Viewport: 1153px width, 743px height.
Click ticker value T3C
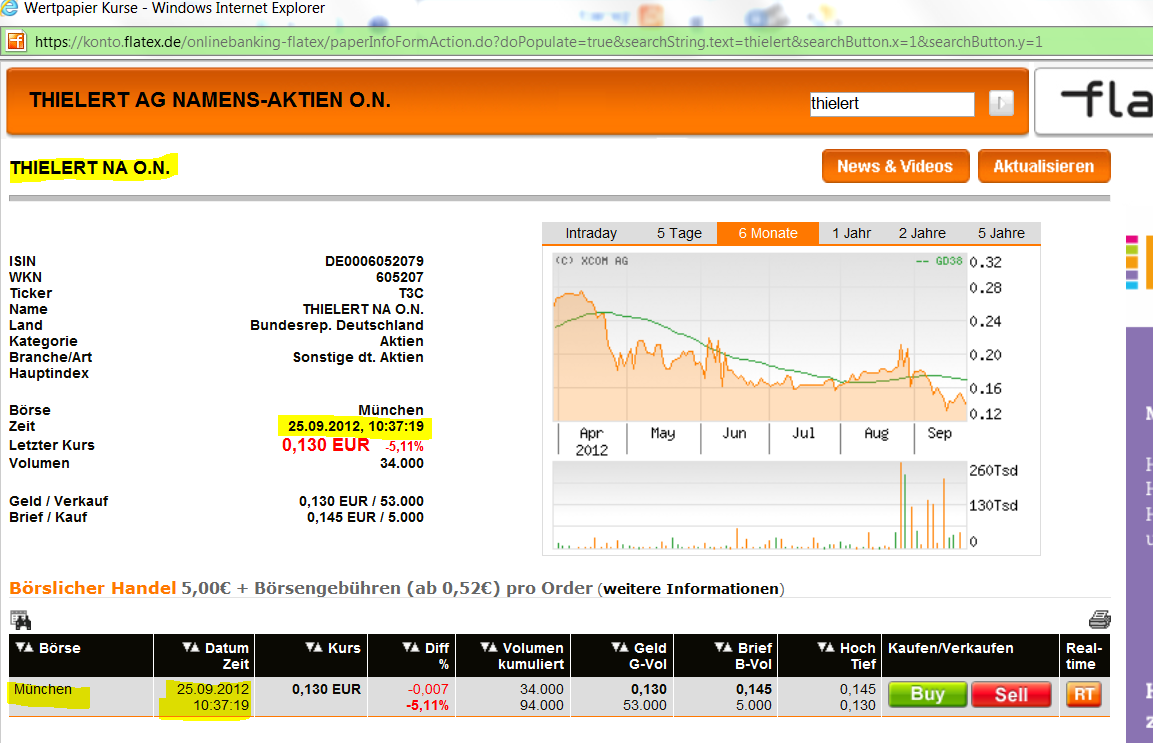click(x=411, y=294)
